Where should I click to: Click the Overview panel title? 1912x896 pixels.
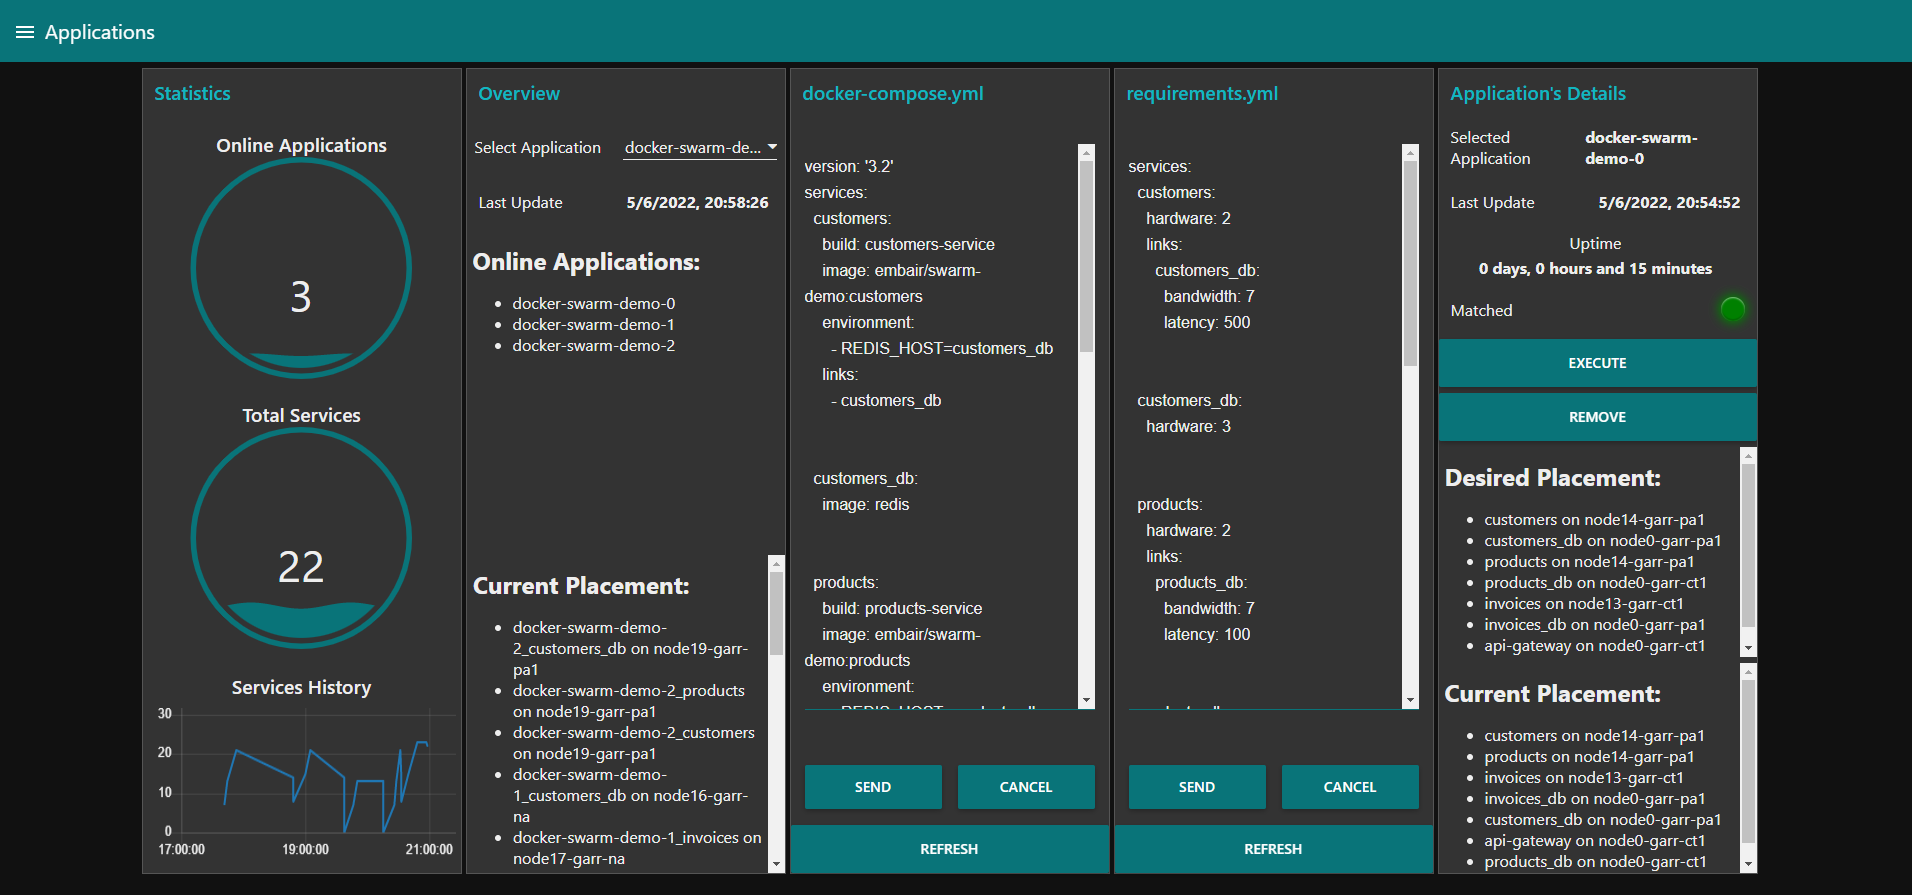point(519,93)
